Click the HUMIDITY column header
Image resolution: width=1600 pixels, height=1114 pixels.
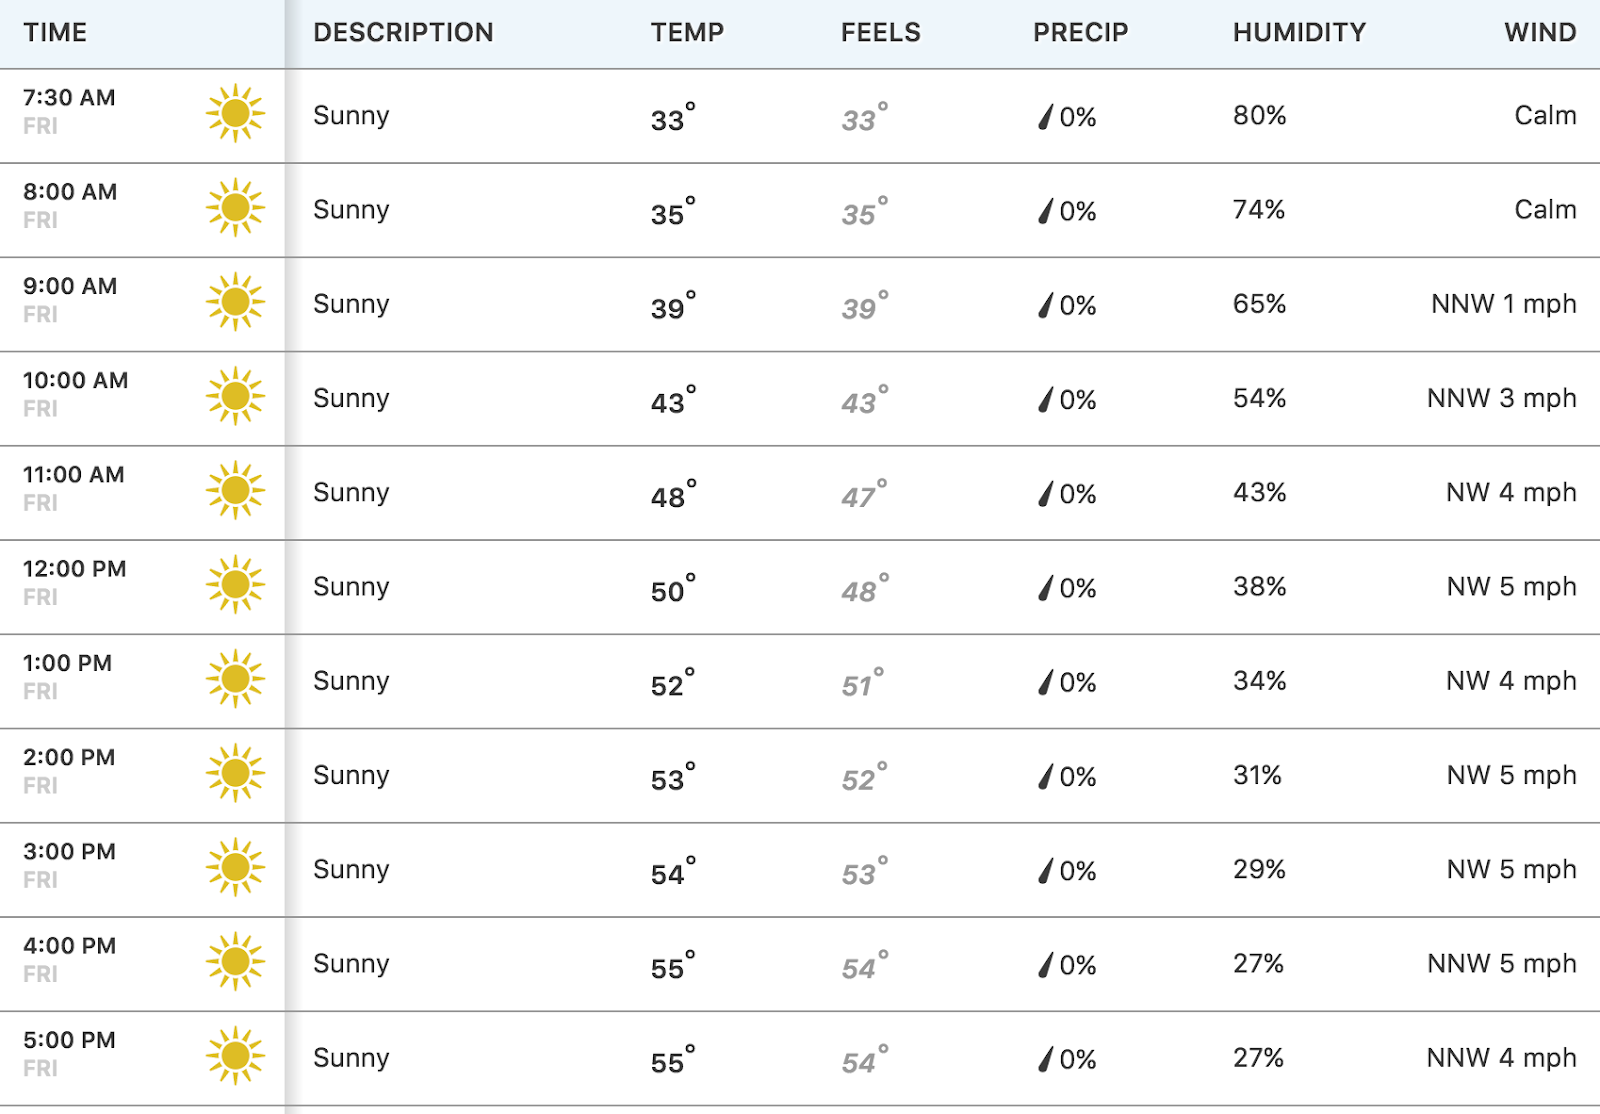point(1299,32)
